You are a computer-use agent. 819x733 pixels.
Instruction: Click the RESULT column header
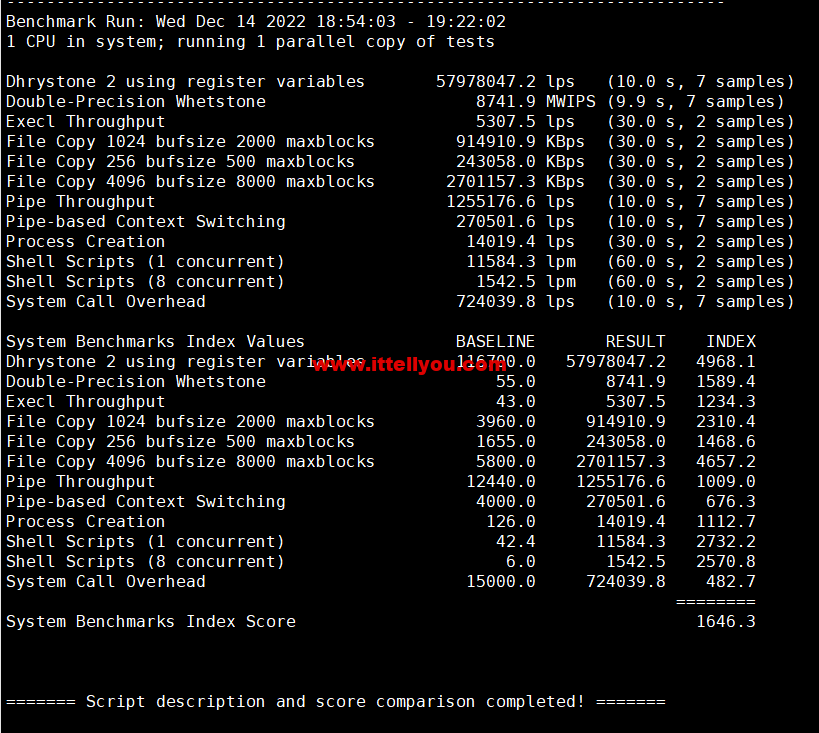pyautogui.click(x=635, y=341)
